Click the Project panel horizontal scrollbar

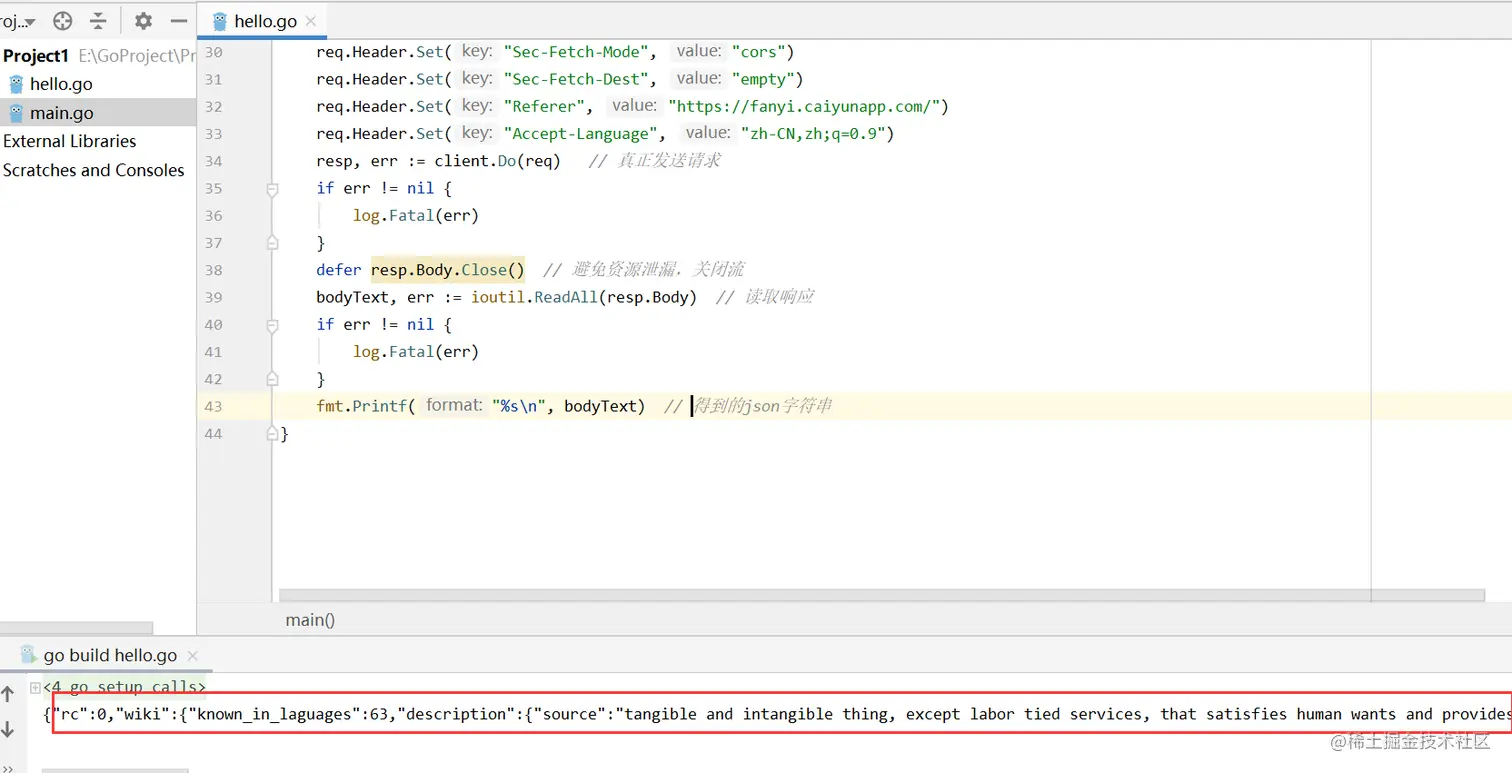(77, 628)
